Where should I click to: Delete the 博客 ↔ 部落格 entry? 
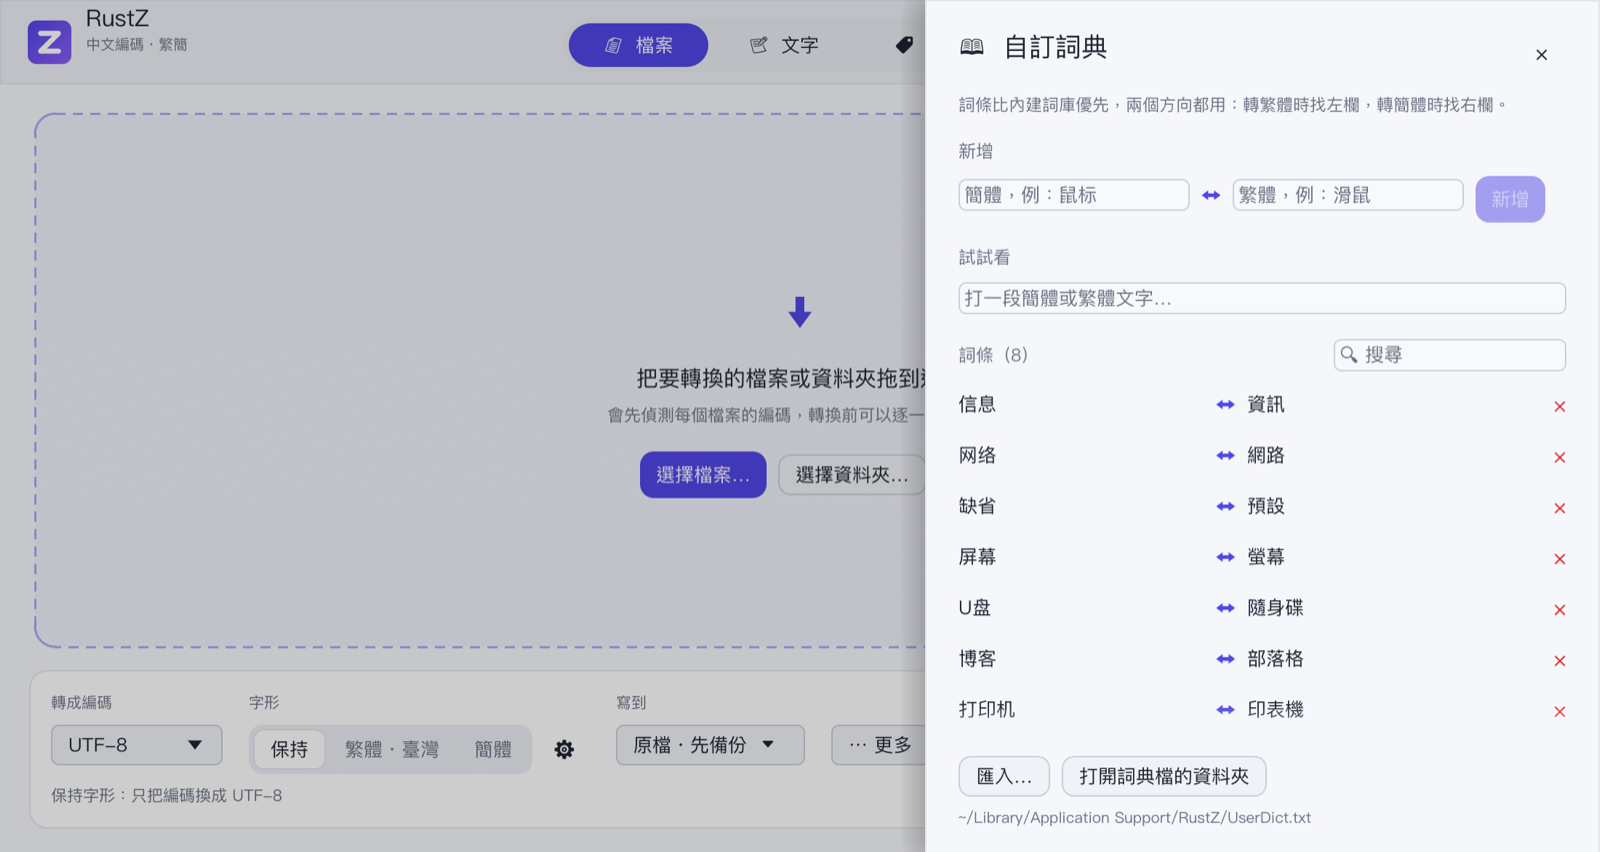click(x=1559, y=661)
